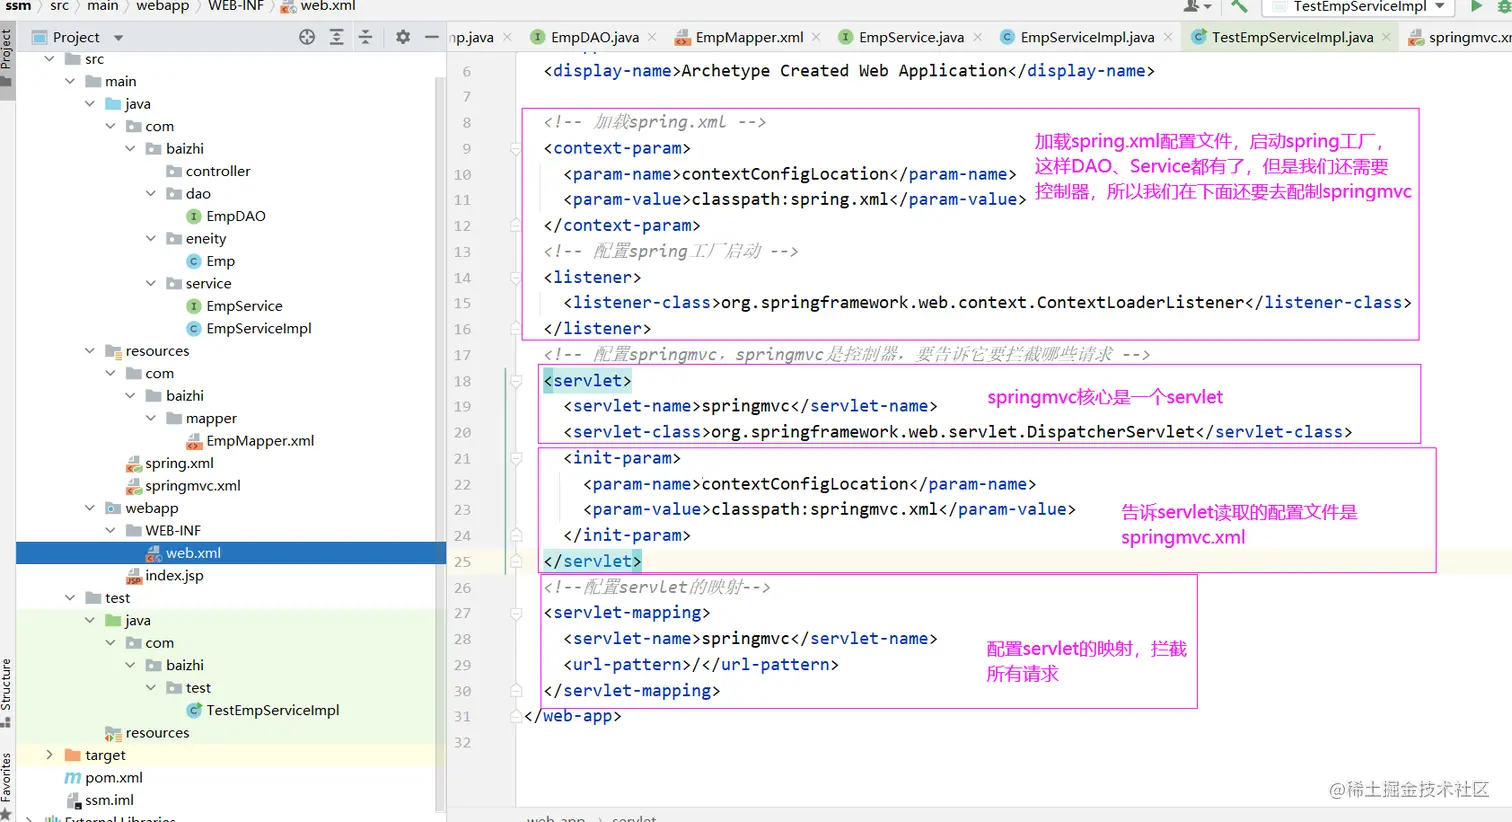Close the EmpMapper.xml tab
Viewport: 1512px width, 822px height.
(x=816, y=37)
